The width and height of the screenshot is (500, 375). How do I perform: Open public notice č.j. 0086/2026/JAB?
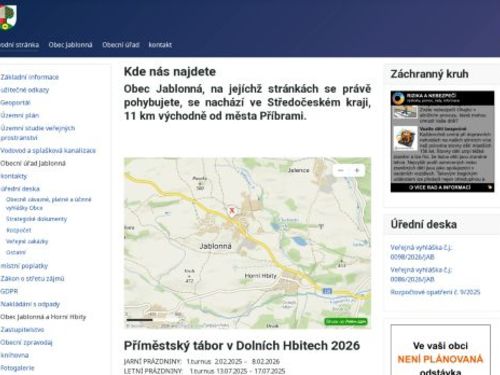[x=421, y=274]
